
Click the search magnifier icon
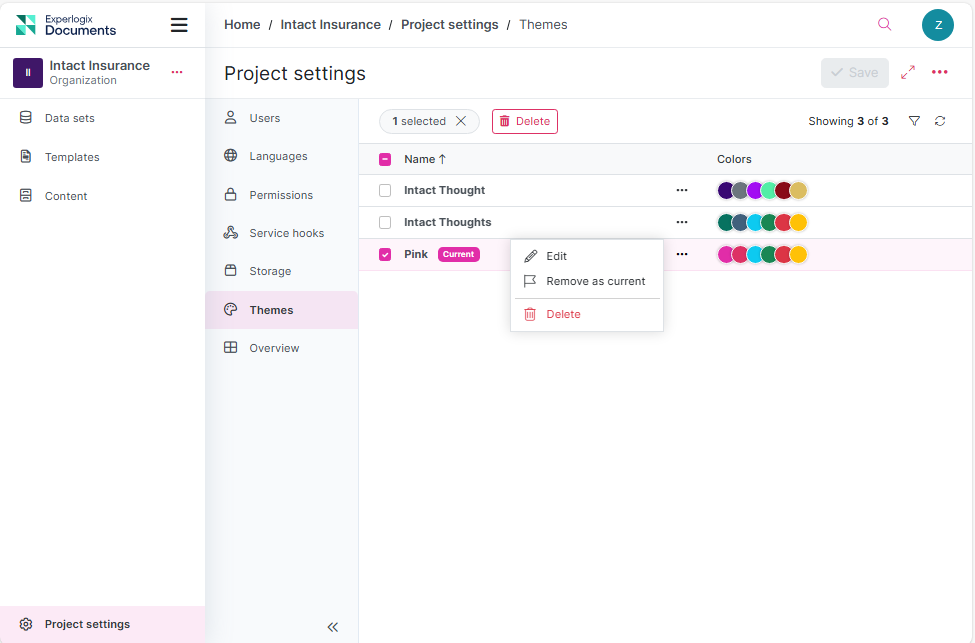884,25
